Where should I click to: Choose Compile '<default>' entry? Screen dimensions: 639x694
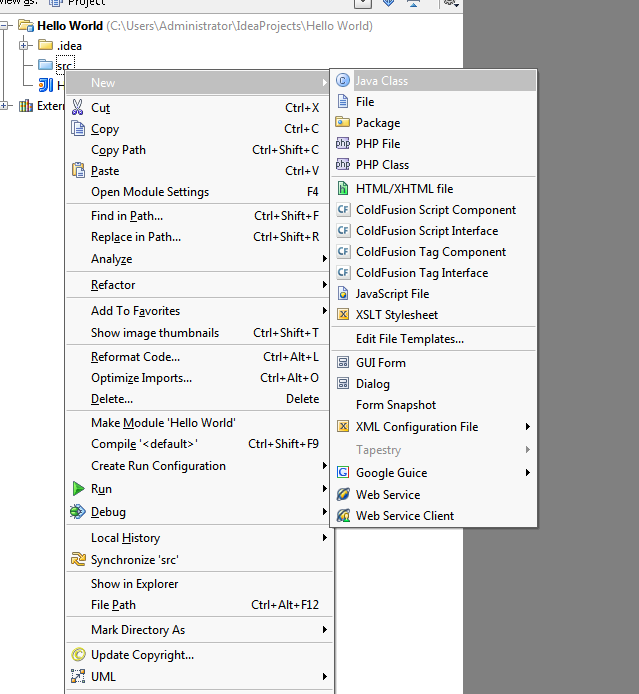pos(198,443)
